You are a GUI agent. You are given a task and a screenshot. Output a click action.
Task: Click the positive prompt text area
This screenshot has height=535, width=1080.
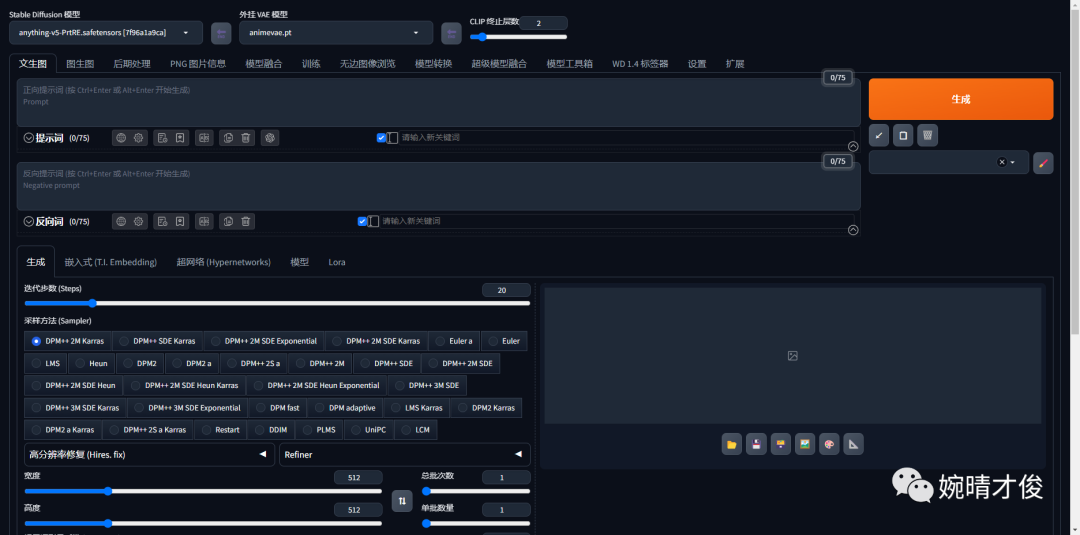pyautogui.click(x=439, y=102)
